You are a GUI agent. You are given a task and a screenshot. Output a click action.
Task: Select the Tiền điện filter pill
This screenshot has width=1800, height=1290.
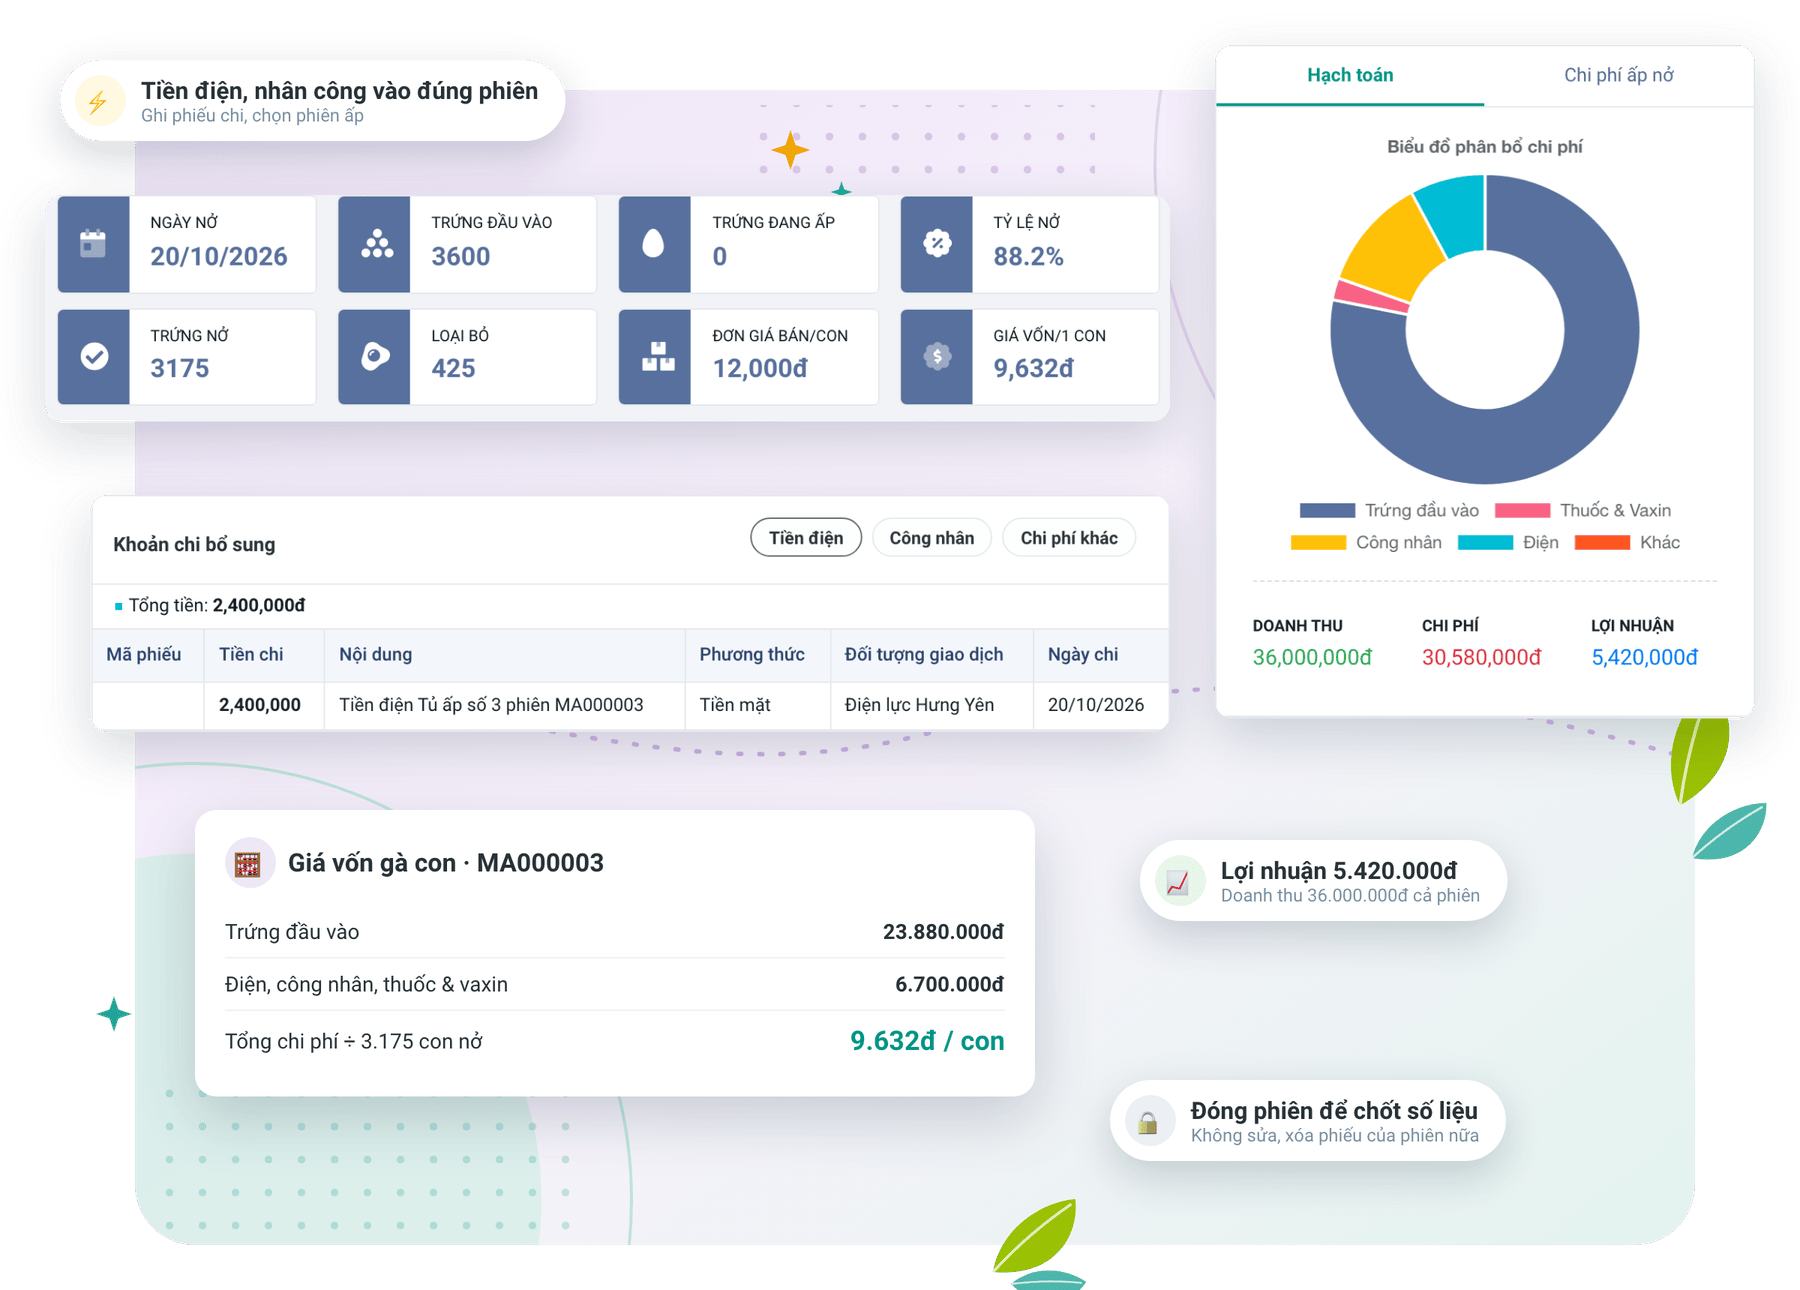(806, 538)
